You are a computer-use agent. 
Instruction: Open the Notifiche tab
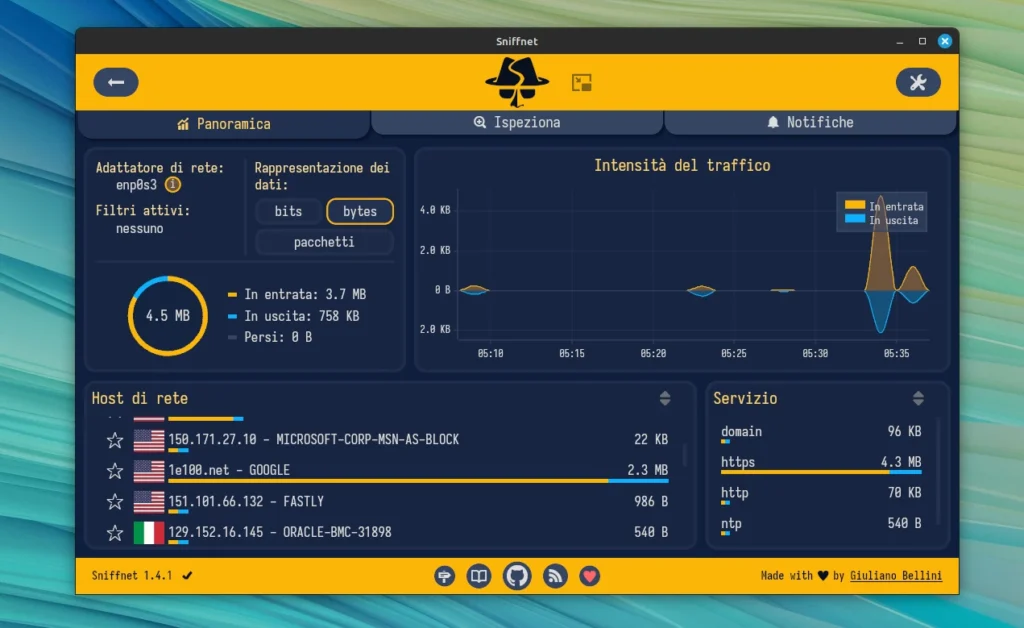tap(810, 122)
